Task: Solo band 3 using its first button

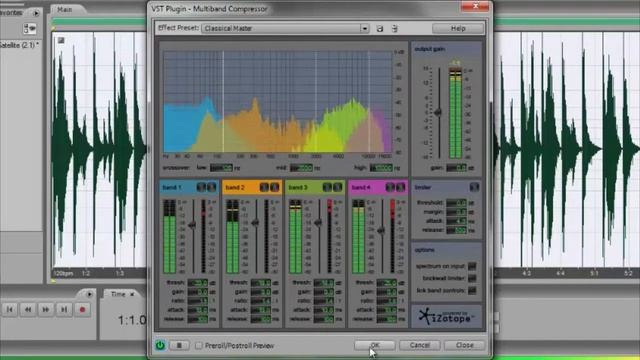Action: point(327,187)
